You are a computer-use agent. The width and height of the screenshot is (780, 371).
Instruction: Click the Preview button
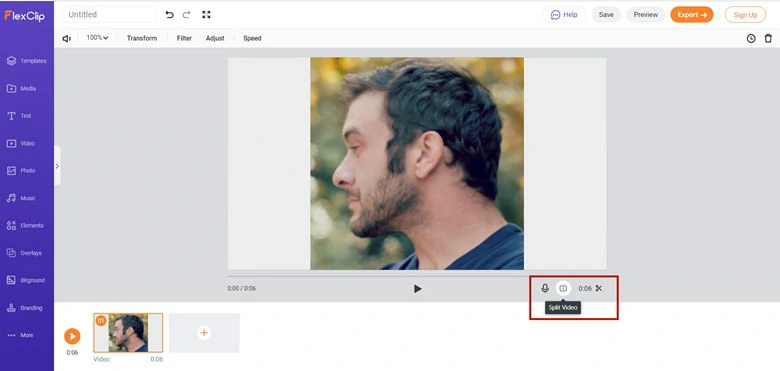[x=646, y=15]
